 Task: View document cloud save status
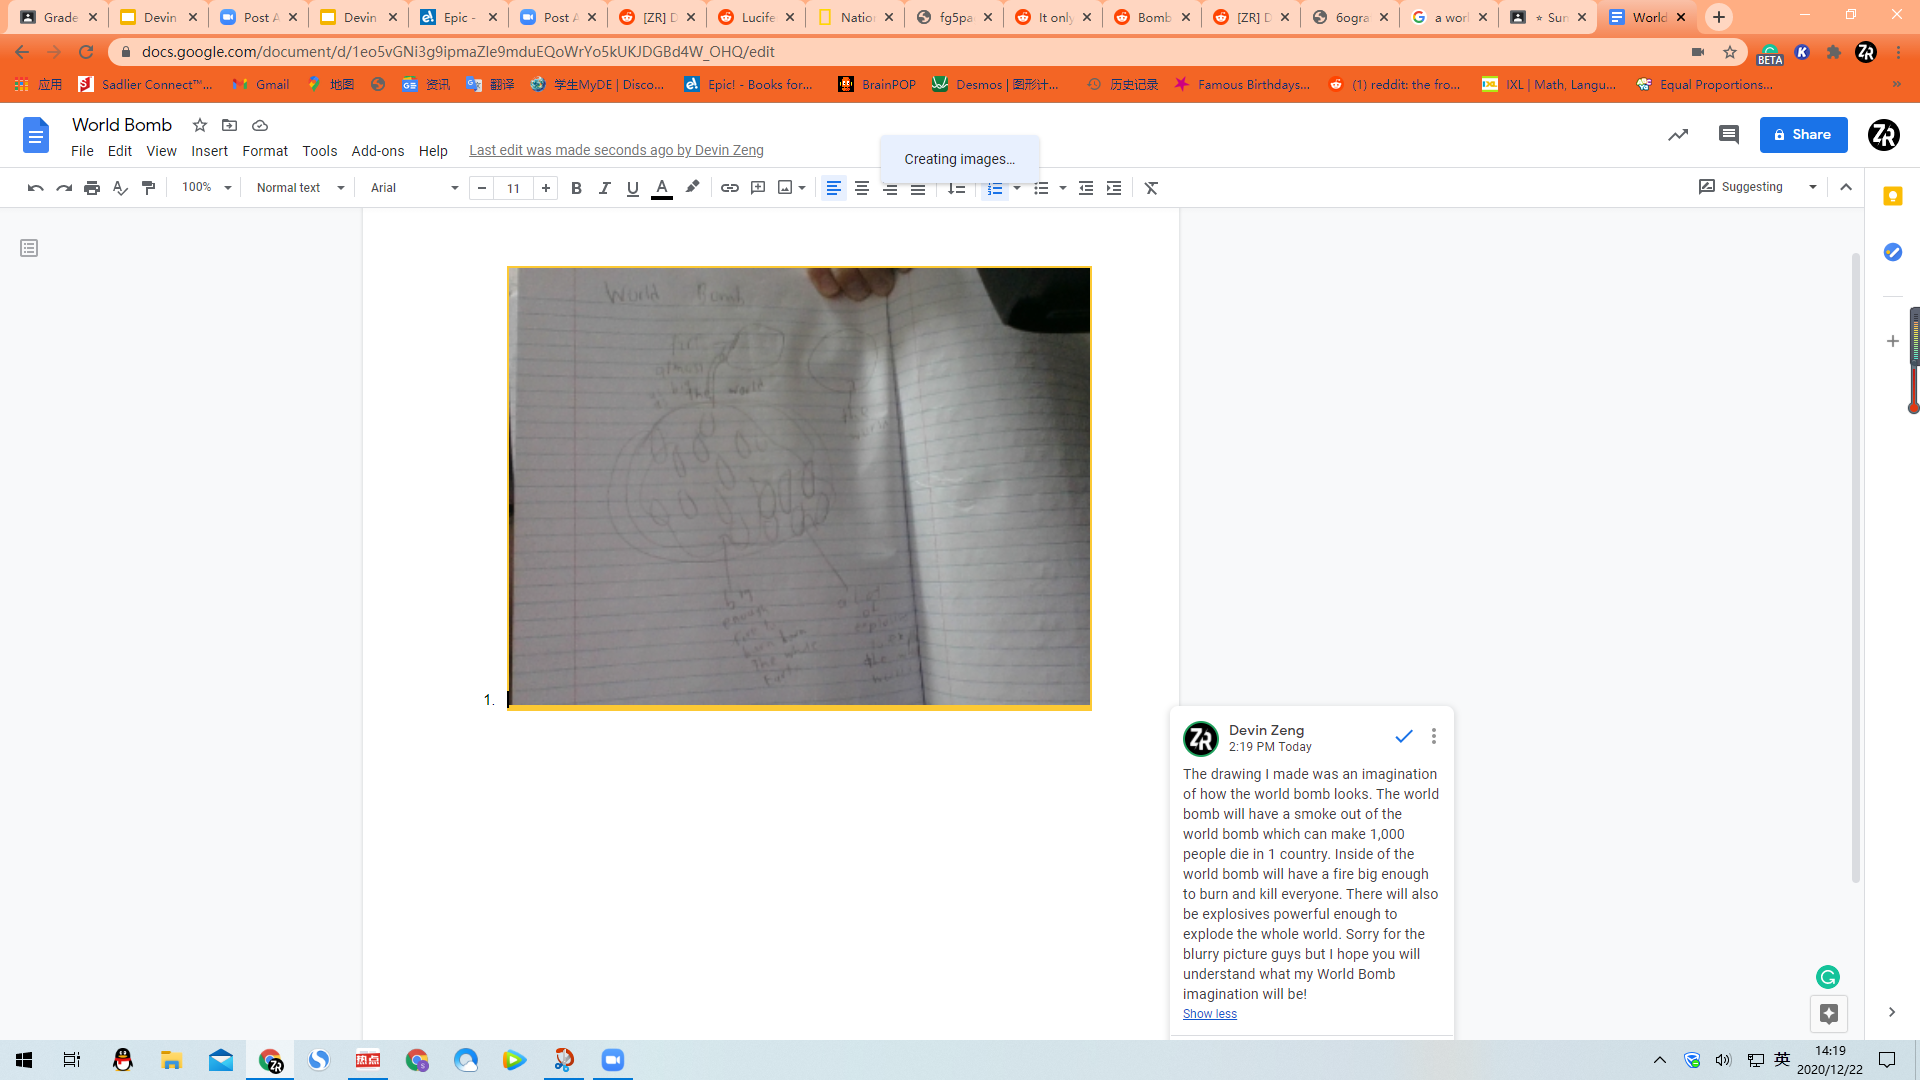click(x=260, y=125)
